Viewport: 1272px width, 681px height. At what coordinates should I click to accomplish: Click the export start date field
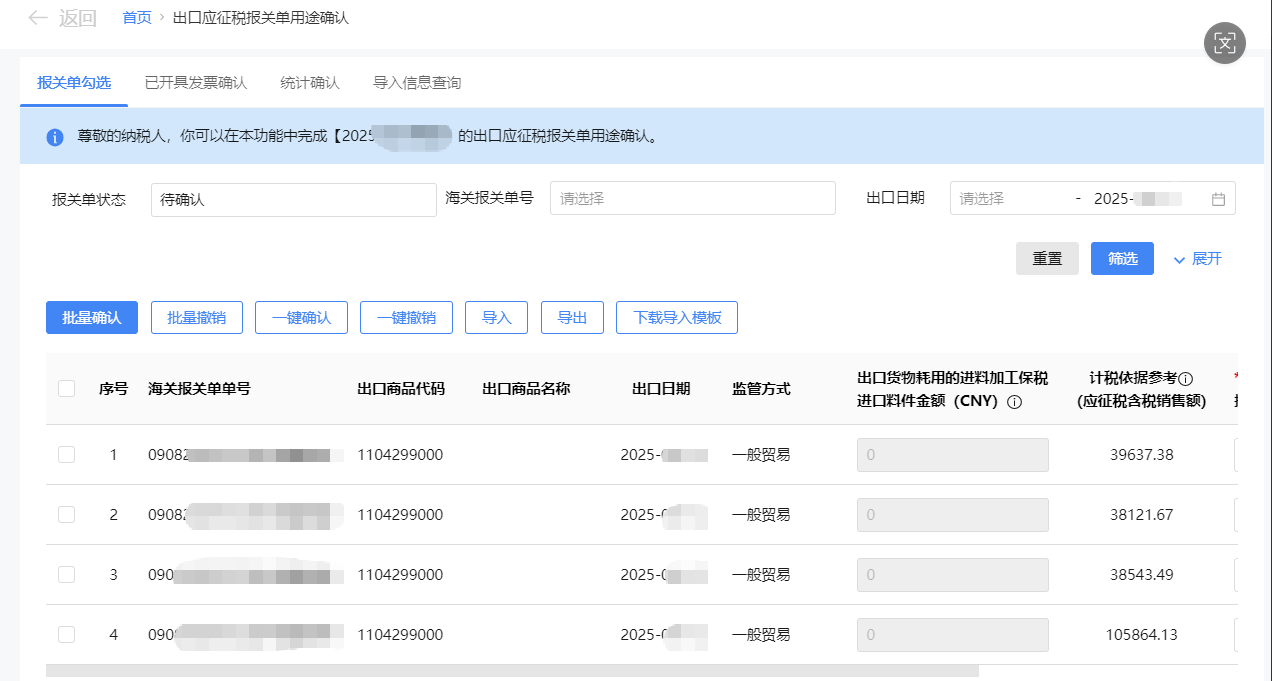(x=1010, y=199)
